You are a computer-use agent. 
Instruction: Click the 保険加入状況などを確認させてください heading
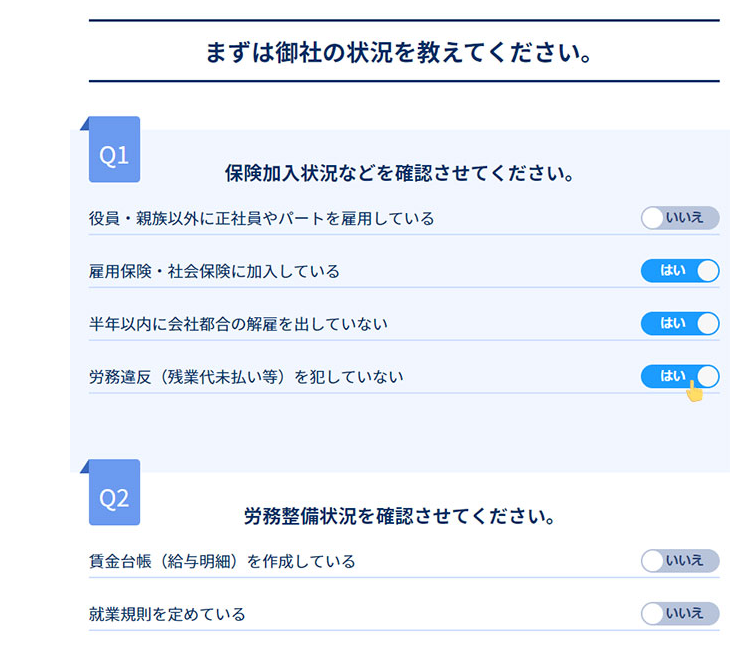click(x=399, y=173)
